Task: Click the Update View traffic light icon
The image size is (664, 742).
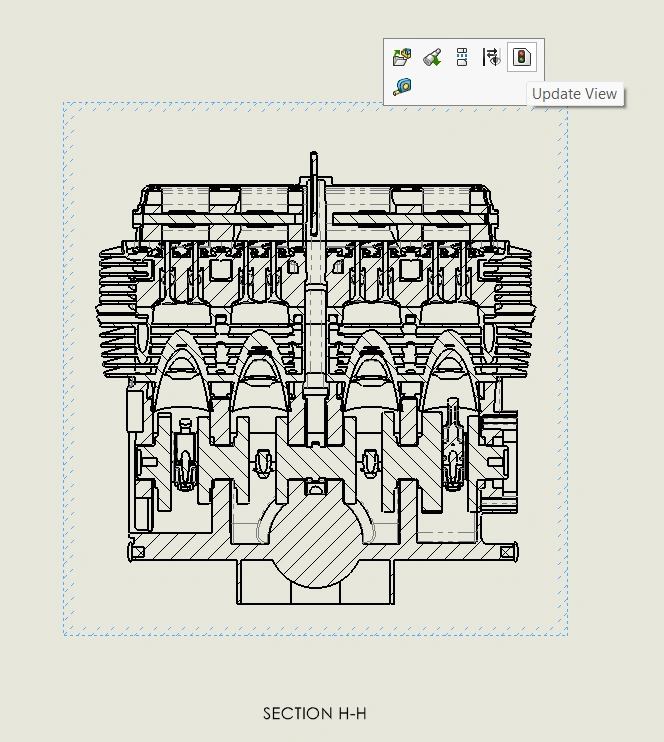Action: [520, 57]
